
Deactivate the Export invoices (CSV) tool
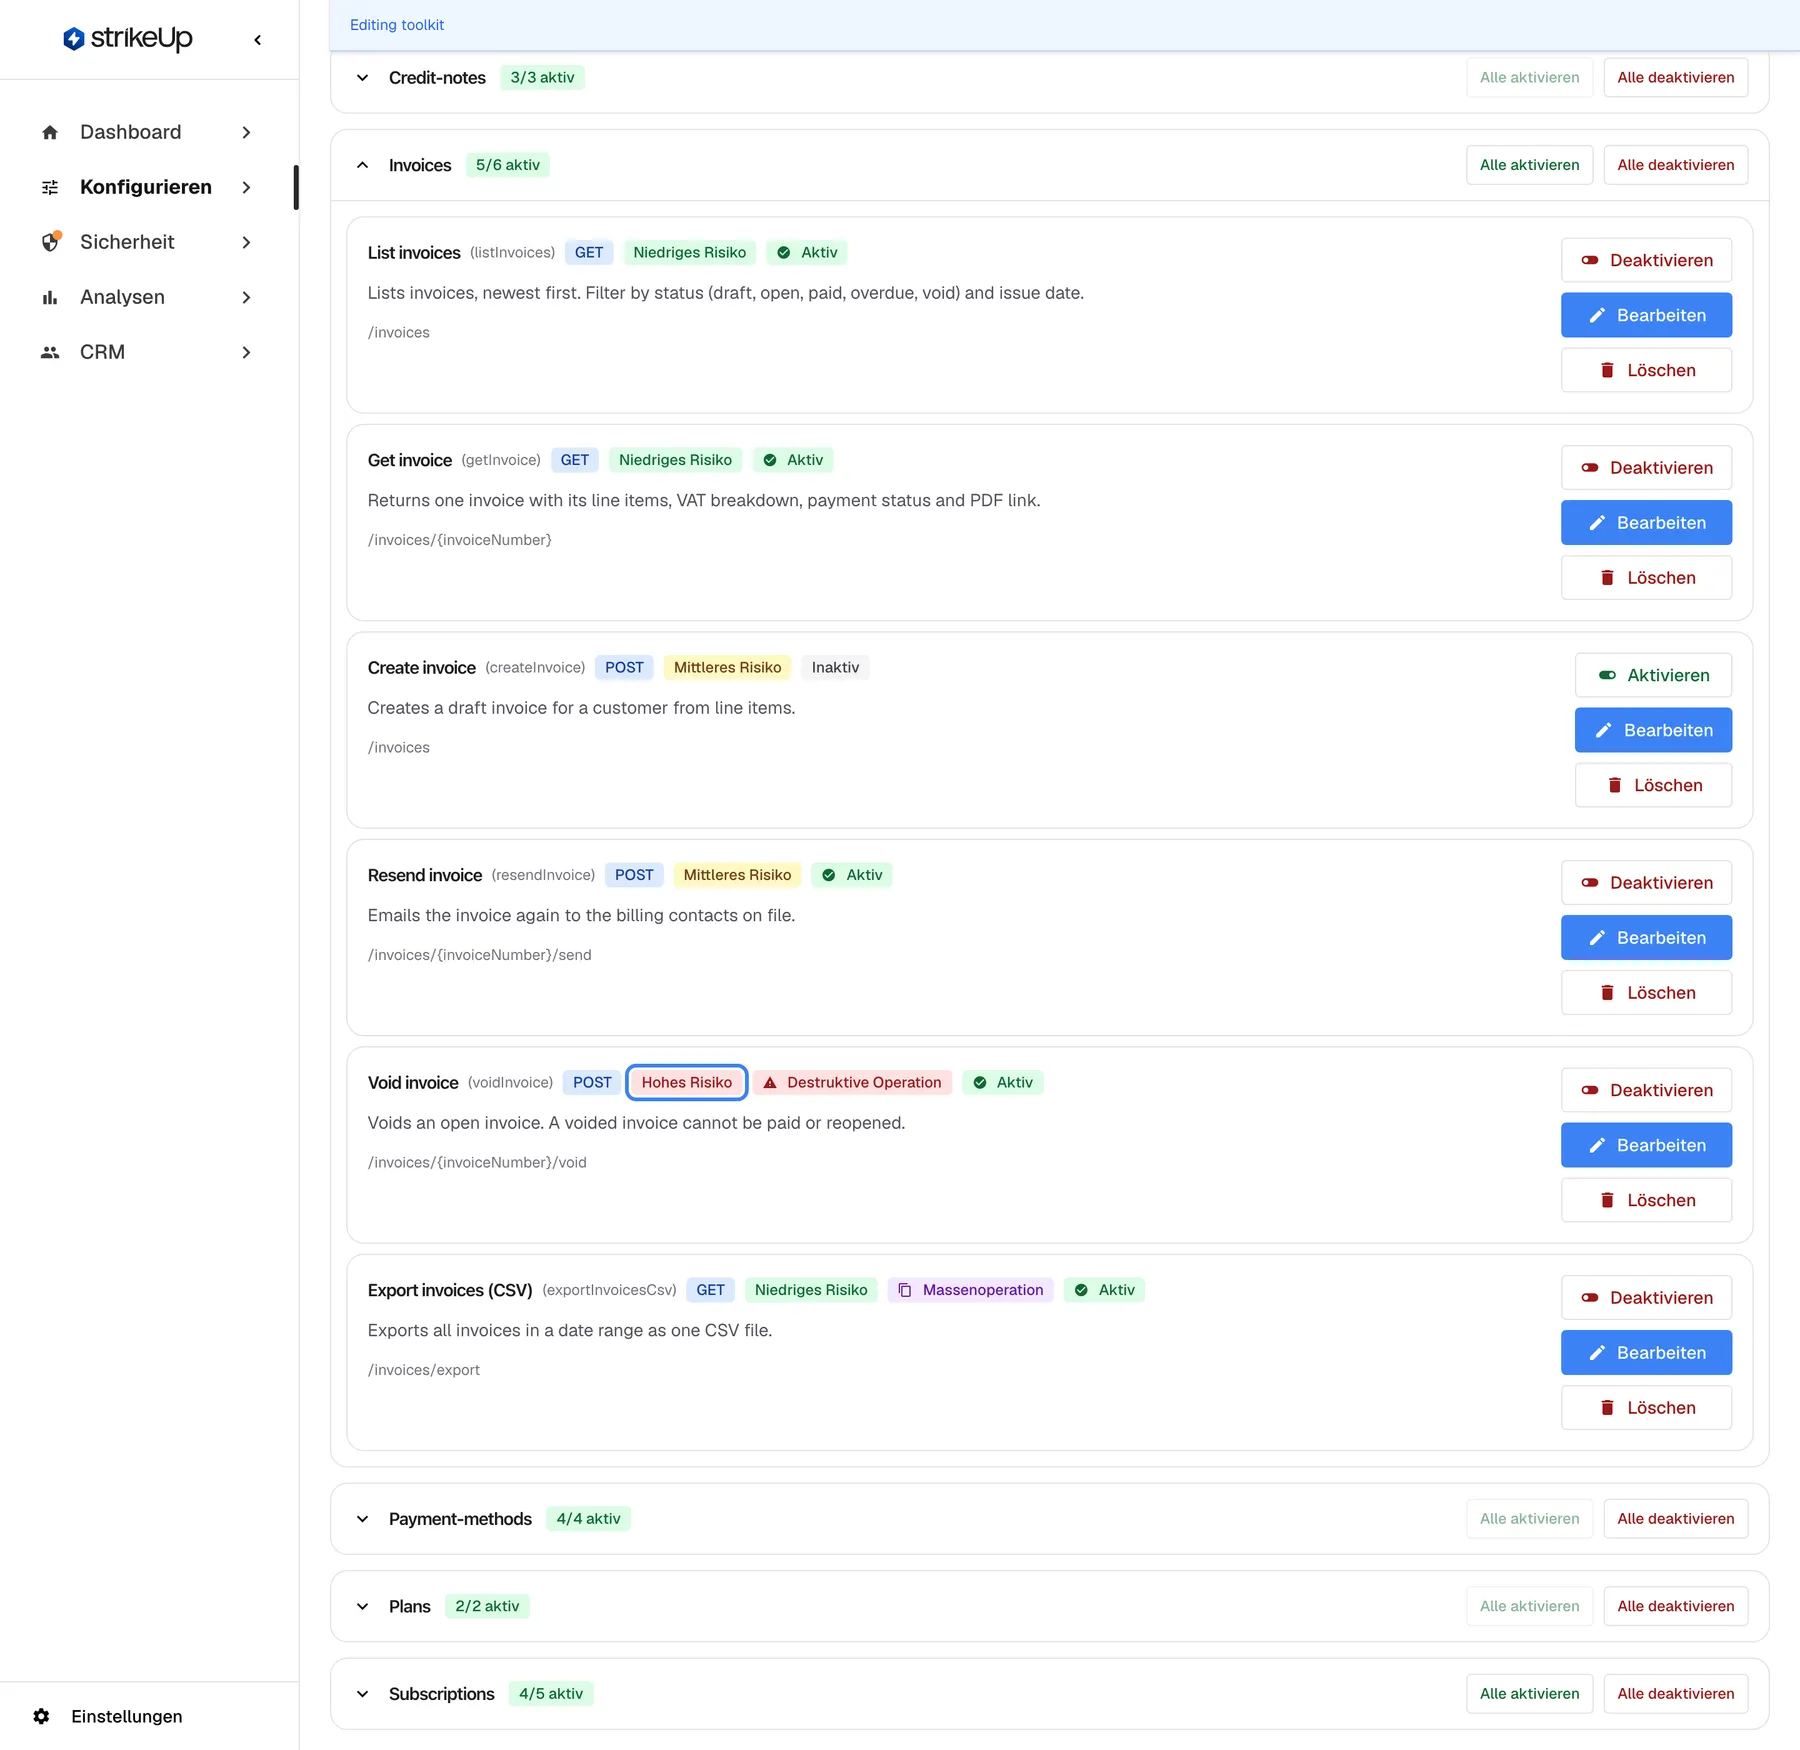tap(1646, 1298)
